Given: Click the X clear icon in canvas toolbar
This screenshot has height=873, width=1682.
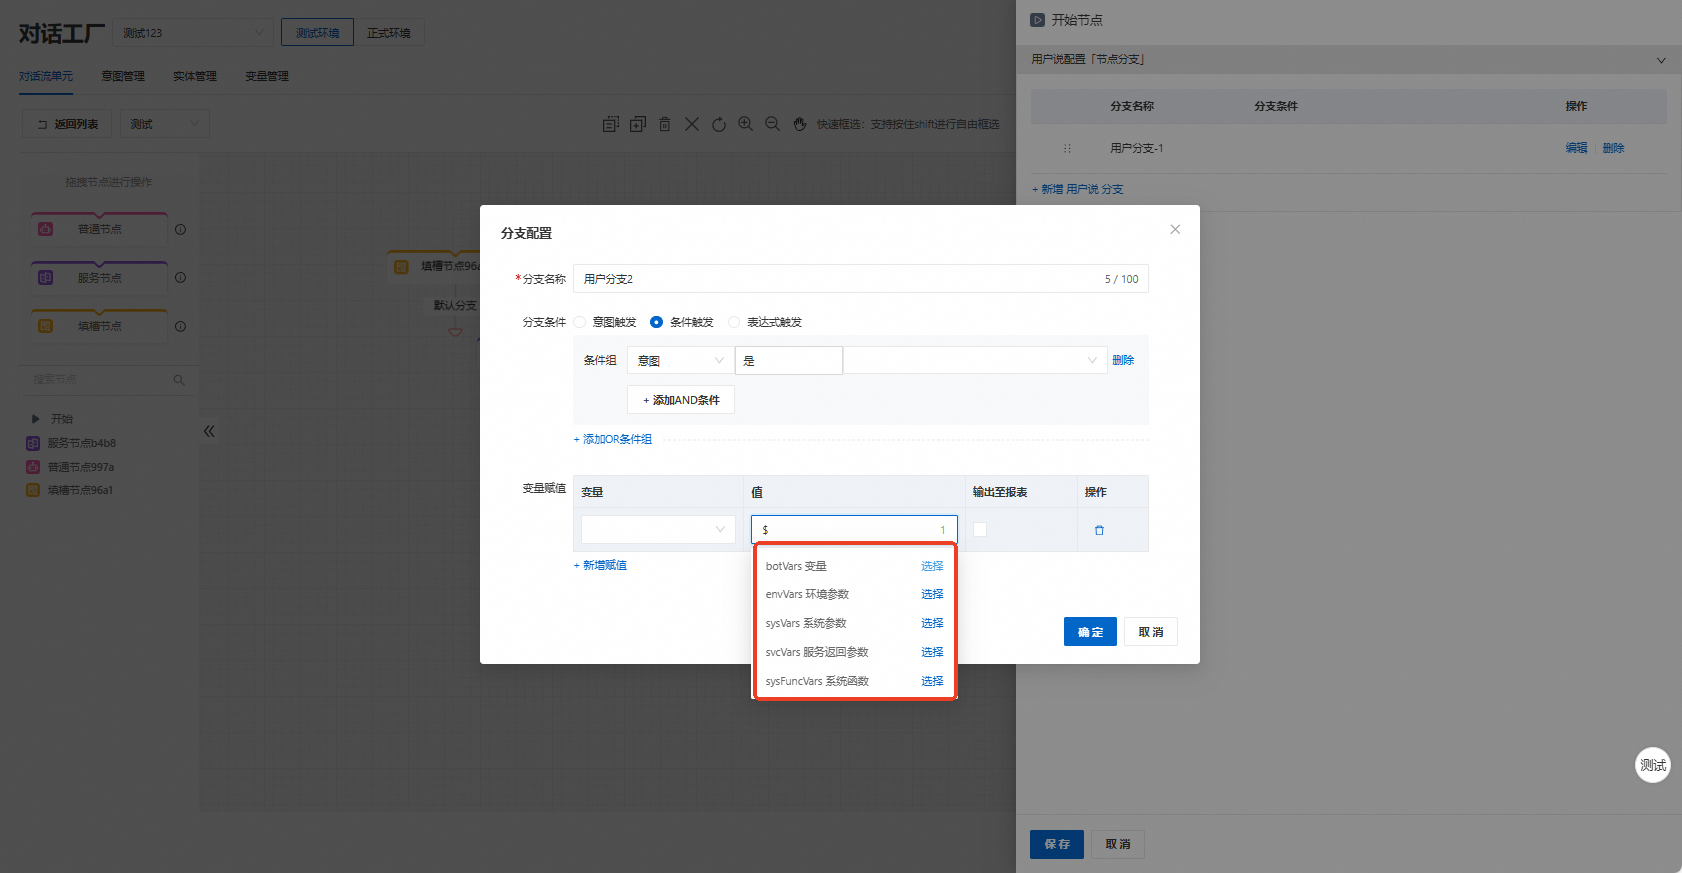Looking at the screenshot, I should [x=692, y=124].
